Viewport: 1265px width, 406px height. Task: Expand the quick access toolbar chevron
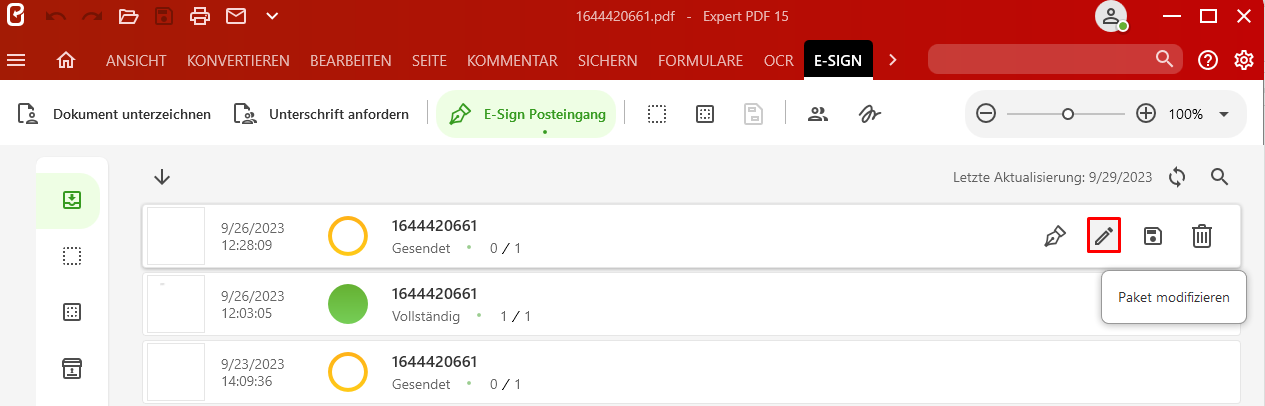[273, 16]
